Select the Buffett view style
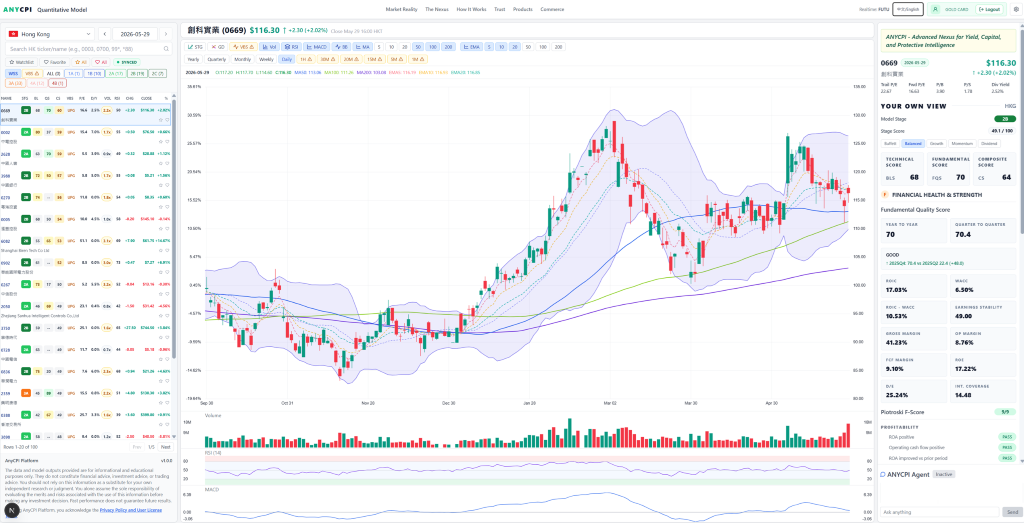1024x523 pixels. click(x=890, y=143)
